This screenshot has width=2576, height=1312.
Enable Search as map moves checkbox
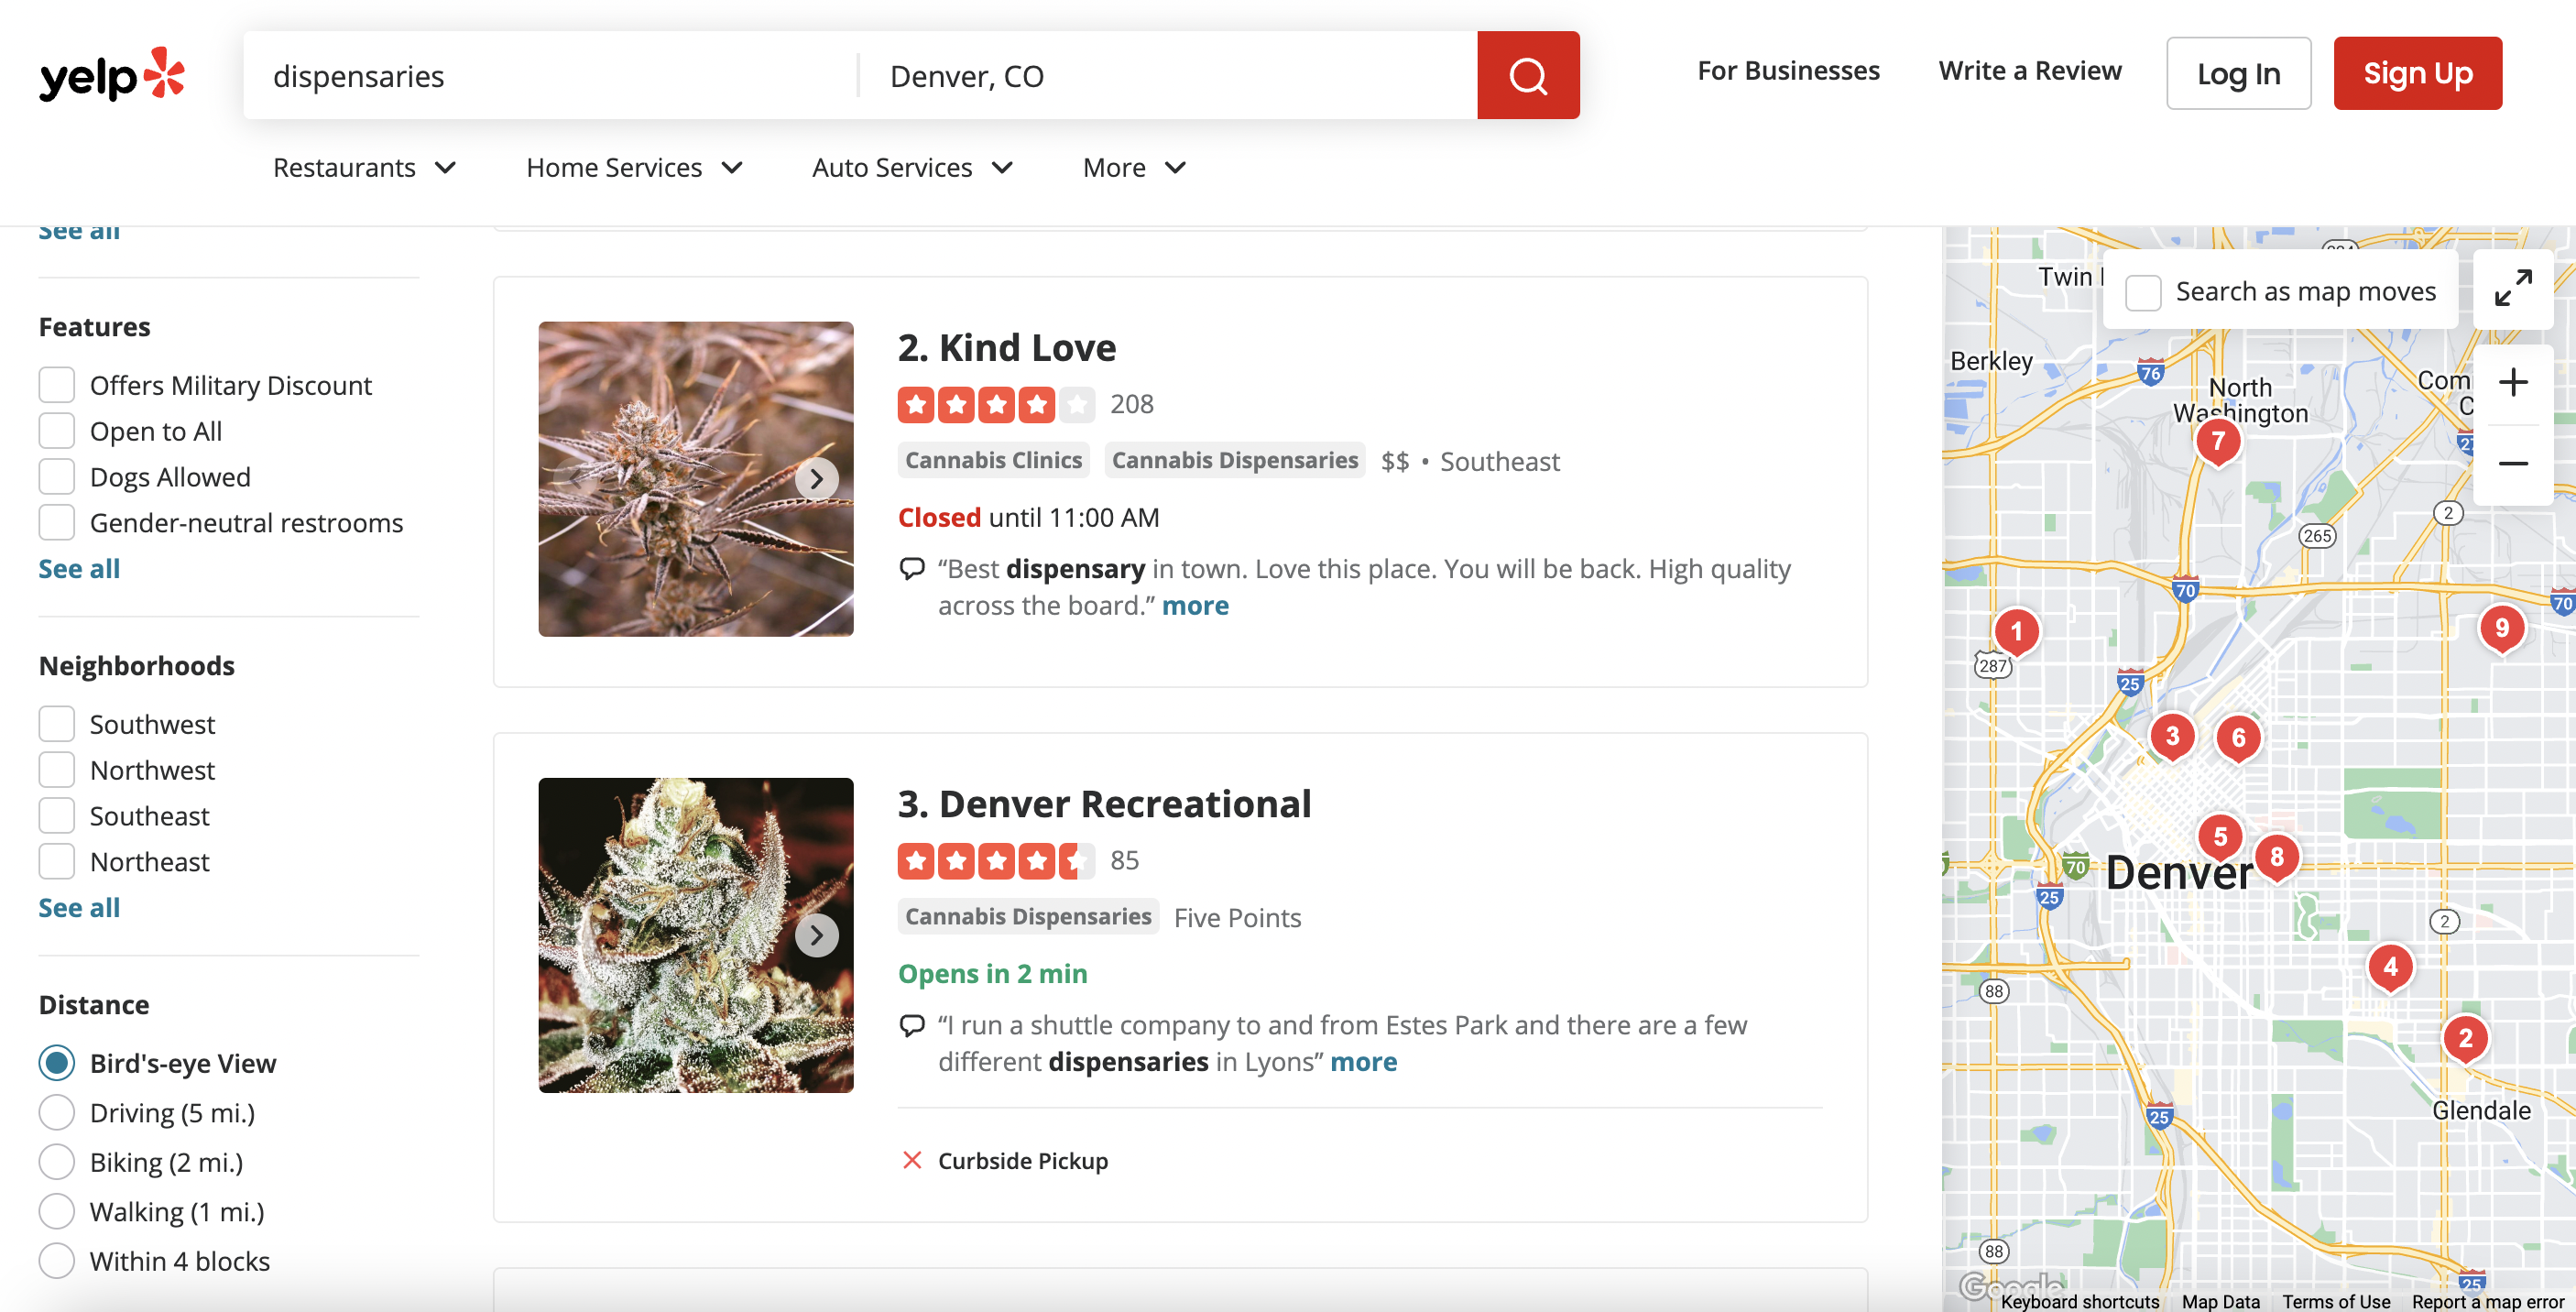pos(2143,292)
